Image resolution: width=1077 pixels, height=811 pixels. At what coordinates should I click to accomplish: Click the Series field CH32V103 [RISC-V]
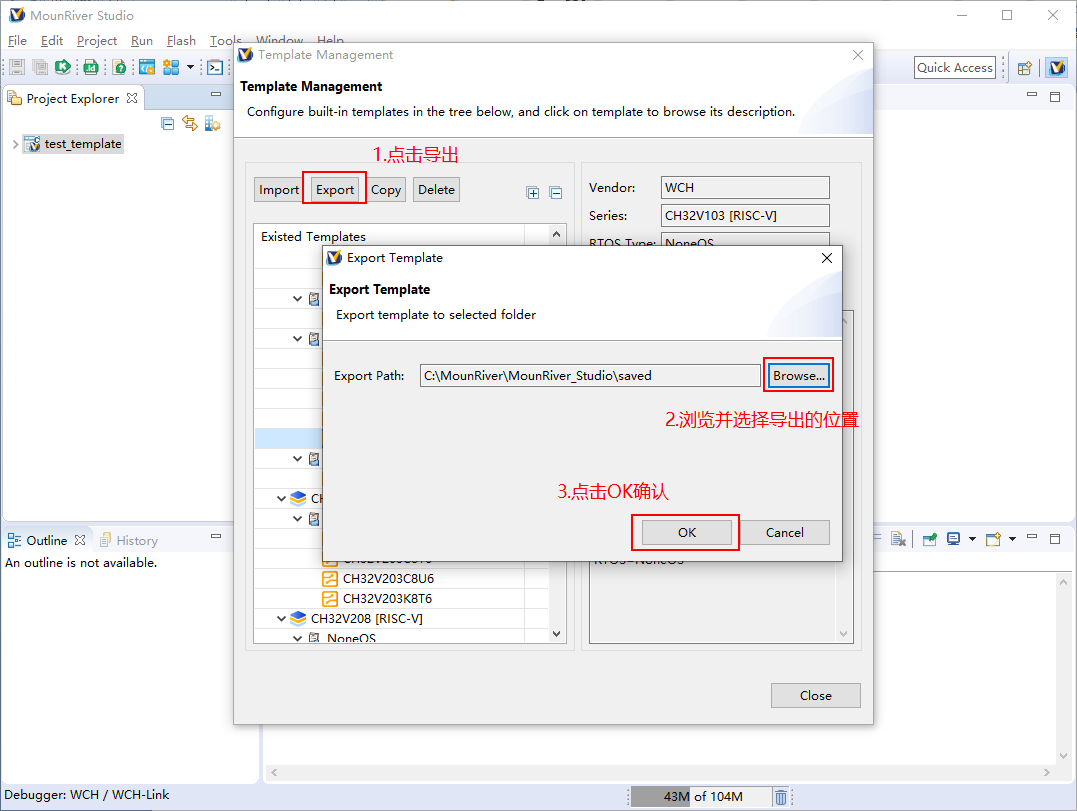coord(745,216)
